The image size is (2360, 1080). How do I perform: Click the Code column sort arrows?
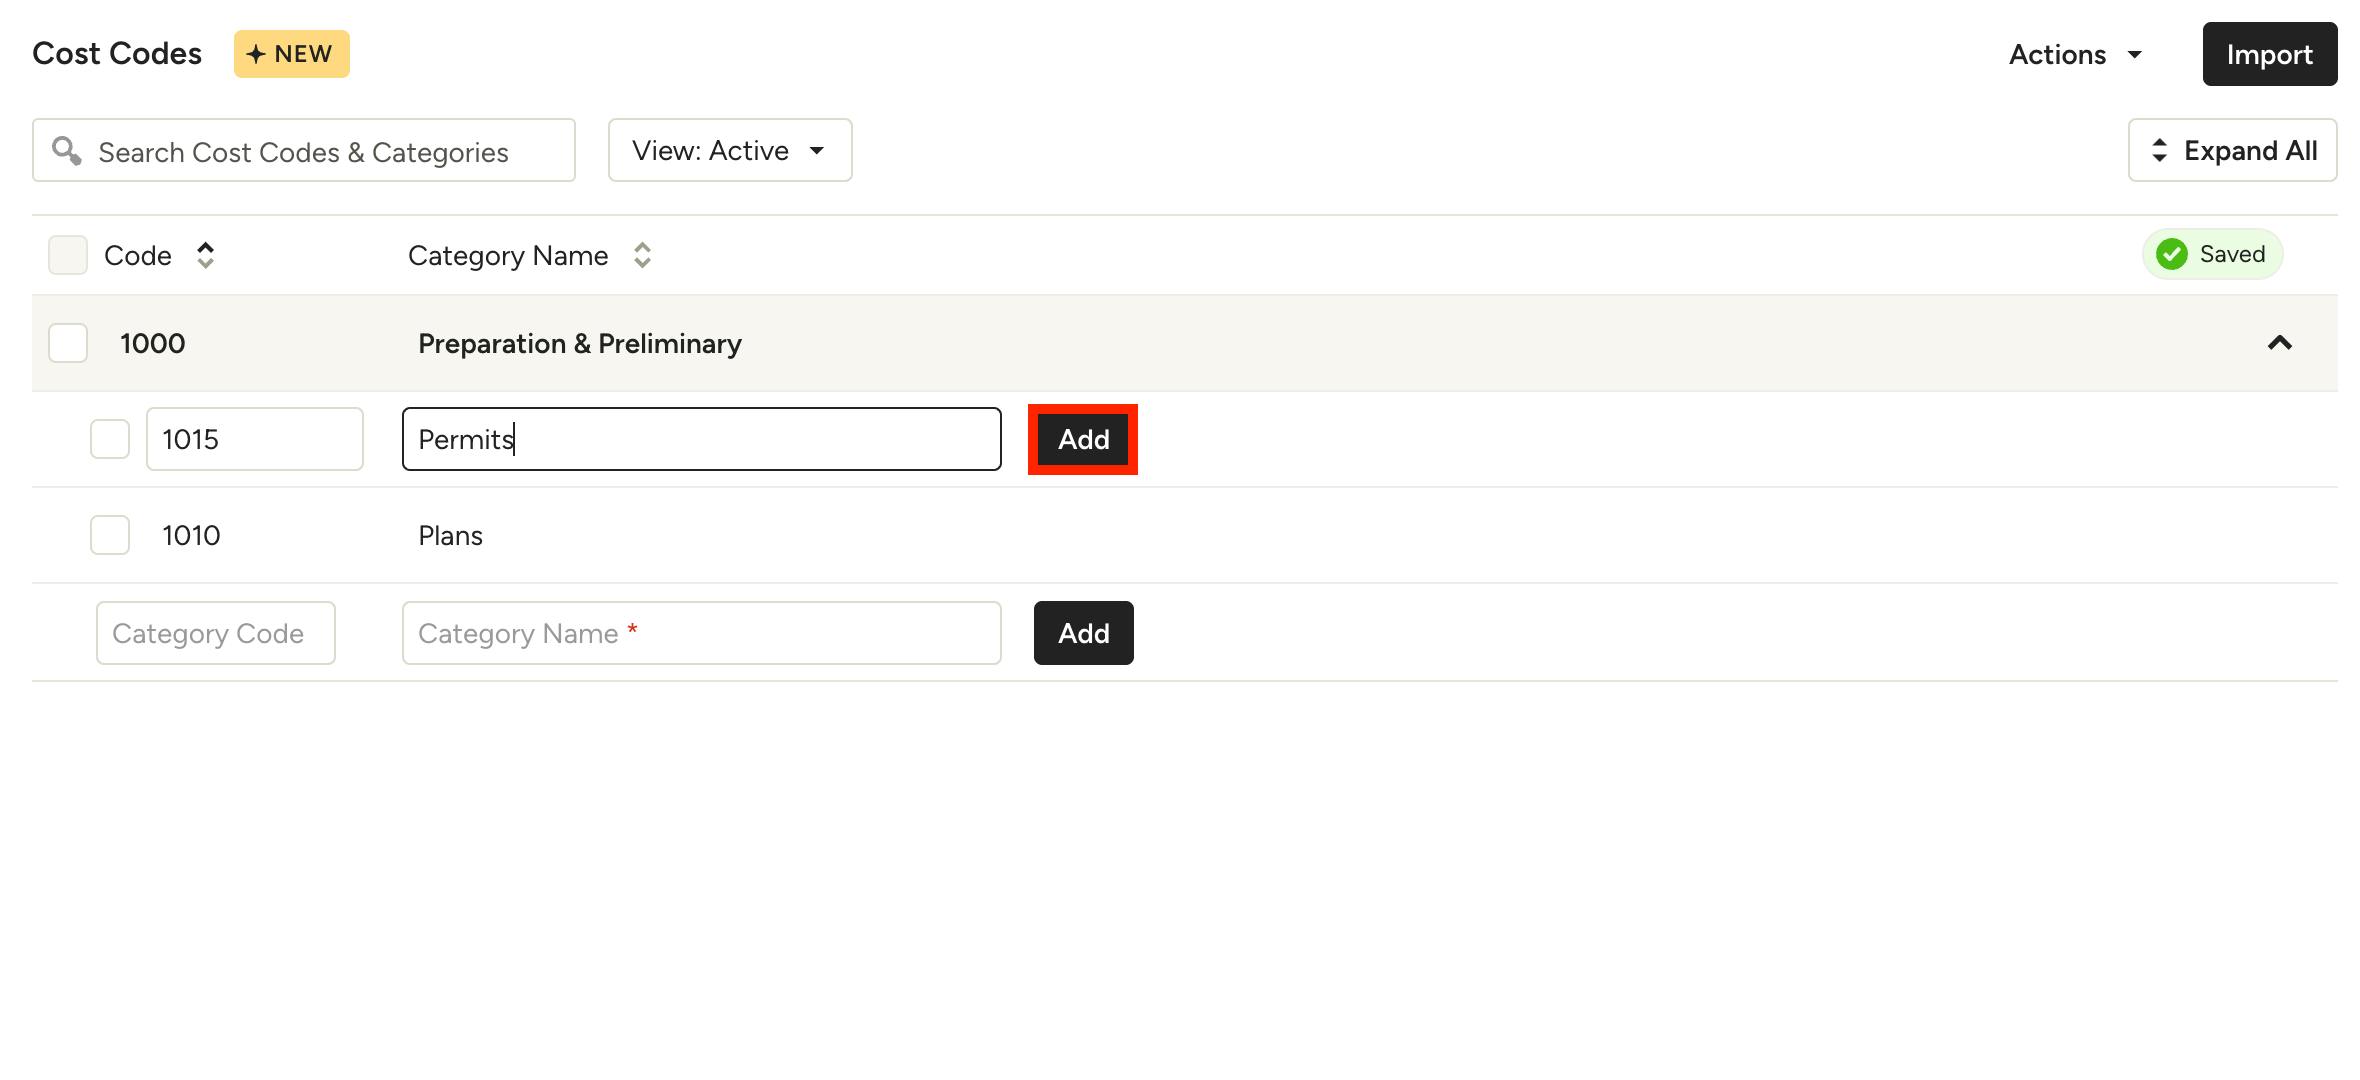205,256
